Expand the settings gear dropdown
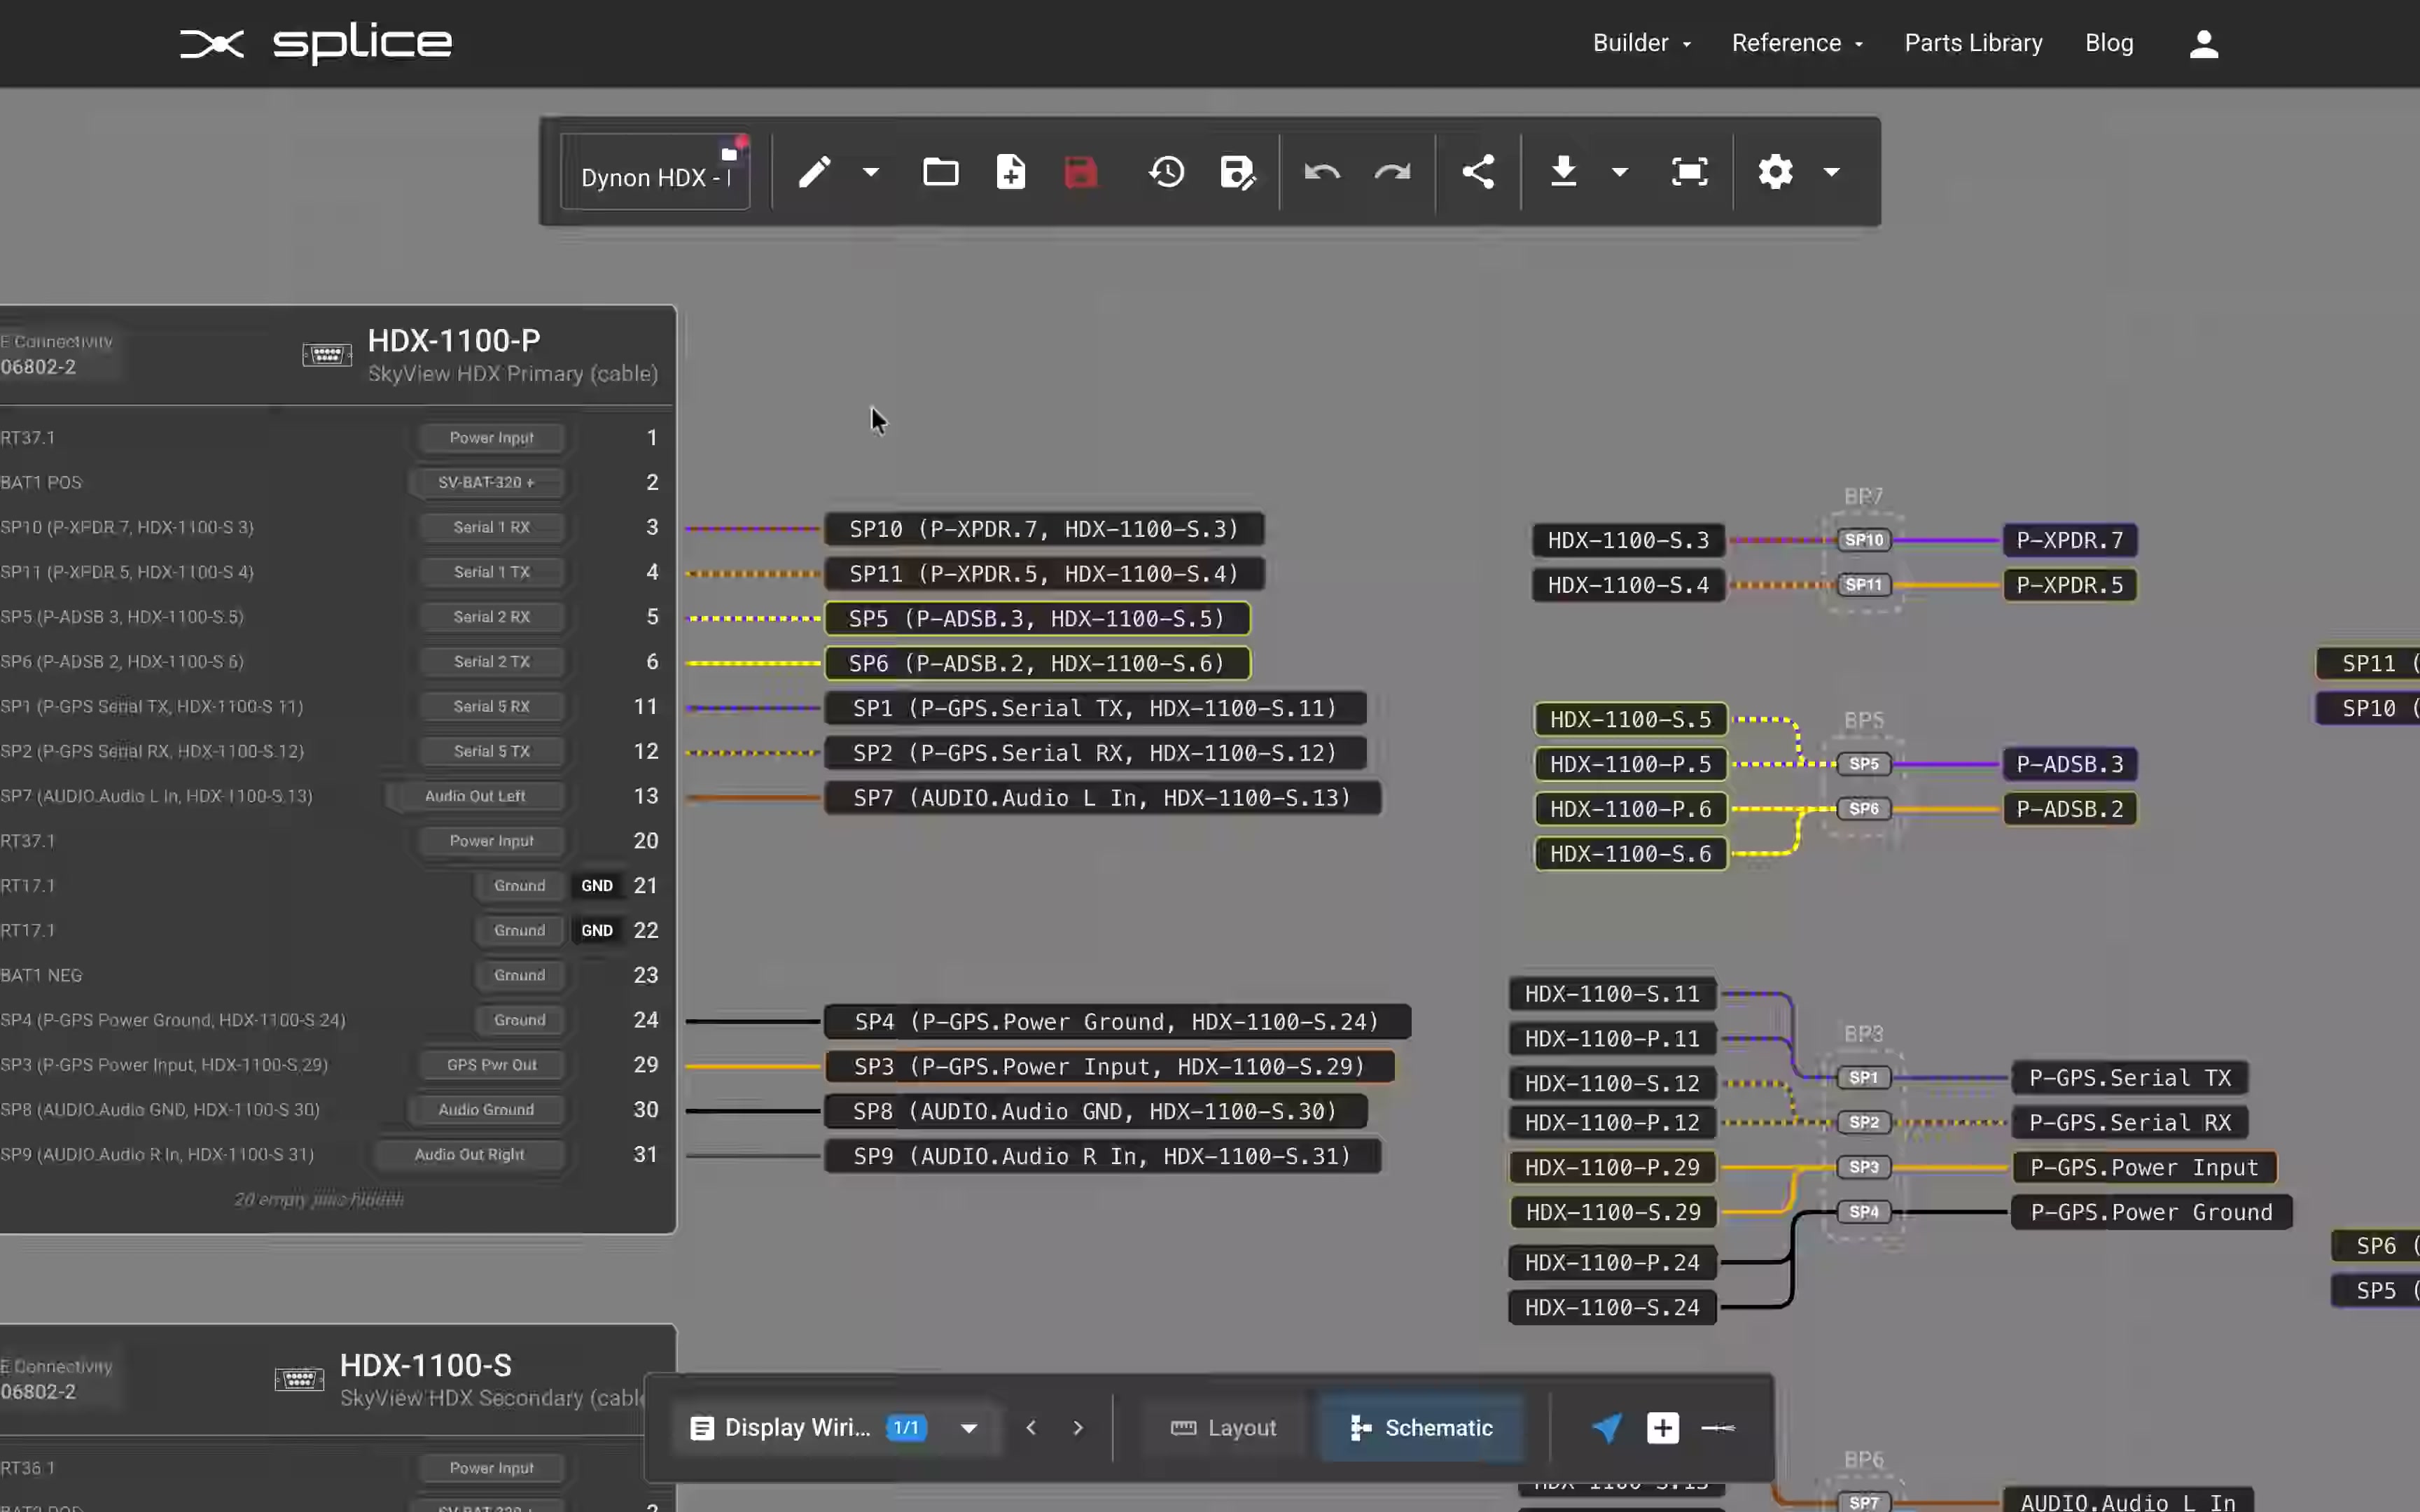The image size is (2420, 1512). (1831, 172)
